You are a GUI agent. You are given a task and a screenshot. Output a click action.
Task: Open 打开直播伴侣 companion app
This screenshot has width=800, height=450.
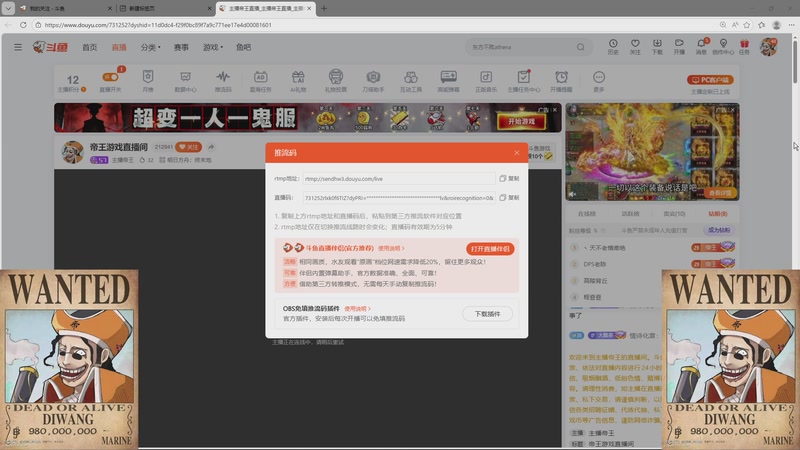click(490, 249)
